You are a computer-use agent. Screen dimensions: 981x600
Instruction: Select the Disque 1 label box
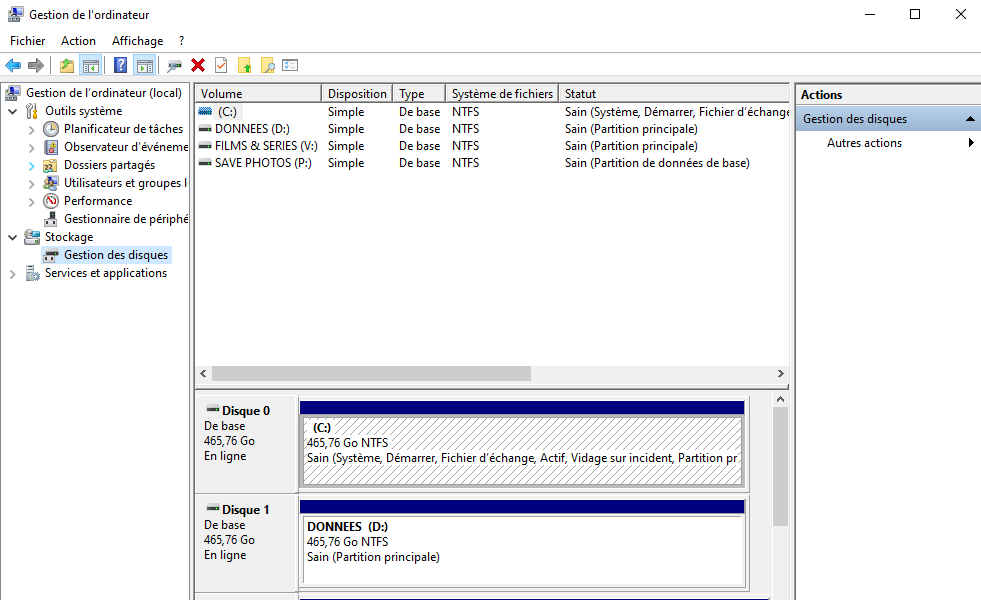pyautogui.click(x=247, y=542)
